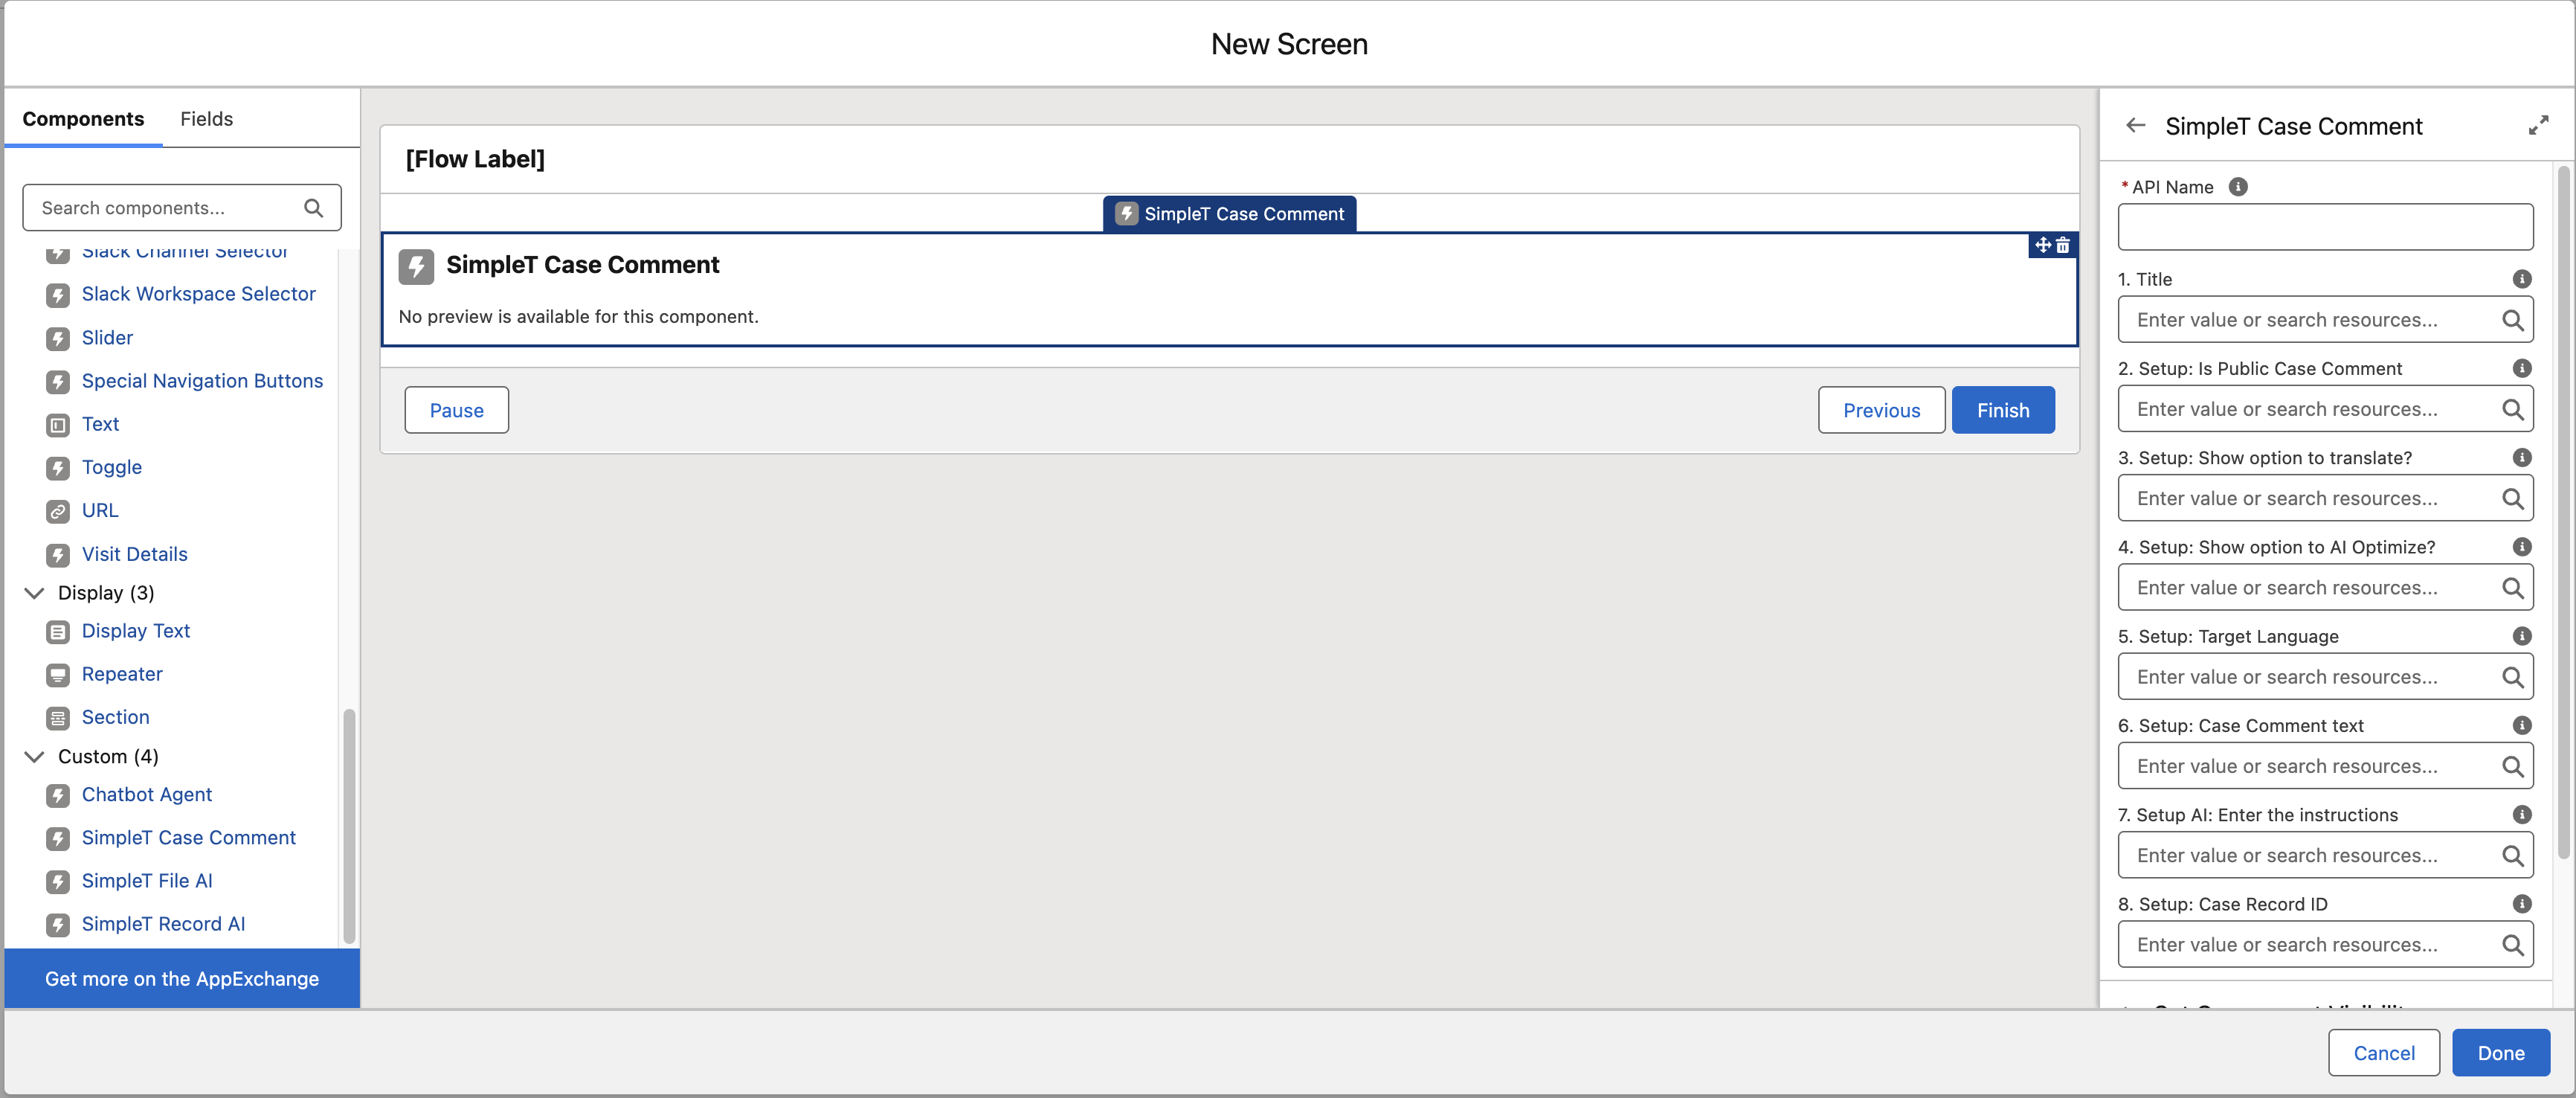Click the info icon next to API Name
The height and width of the screenshot is (1098, 2576).
(x=2238, y=187)
